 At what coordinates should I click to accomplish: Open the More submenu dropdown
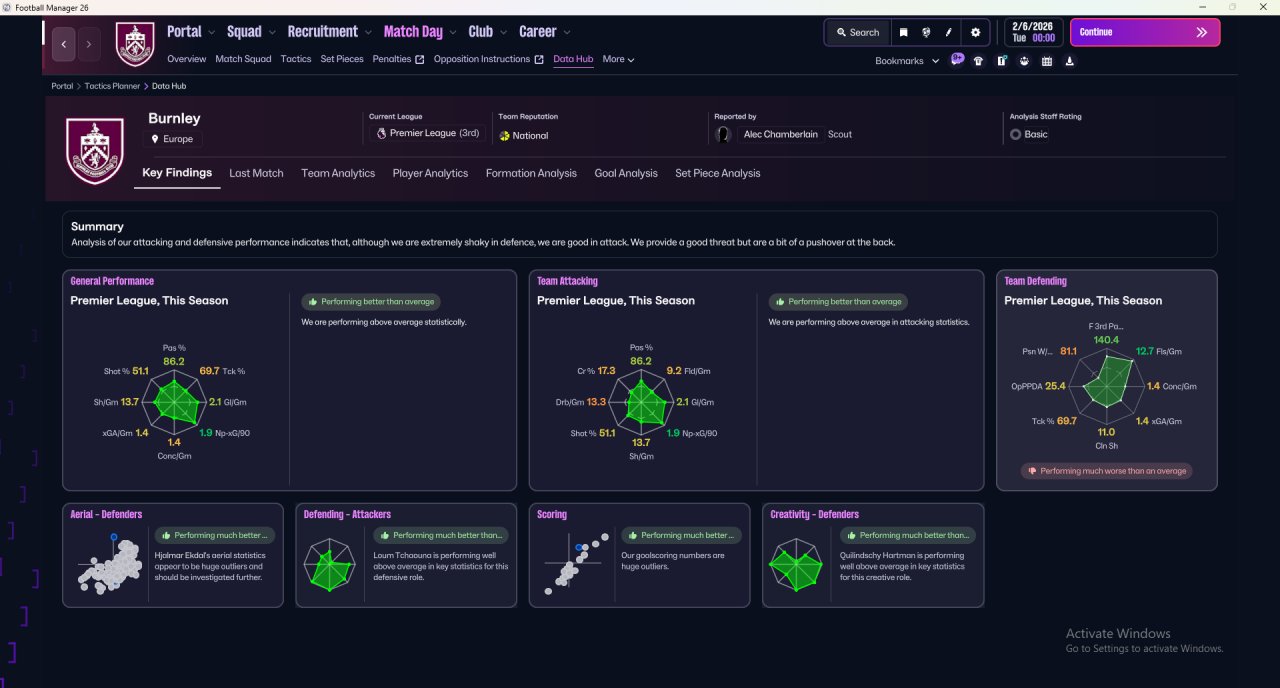(x=618, y=59)
